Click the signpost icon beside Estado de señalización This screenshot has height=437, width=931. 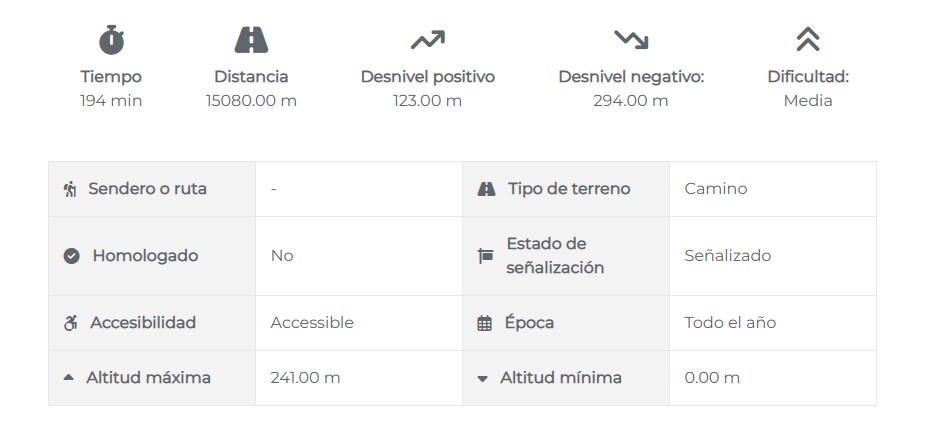pyautogui.click(x=486, y=256)
